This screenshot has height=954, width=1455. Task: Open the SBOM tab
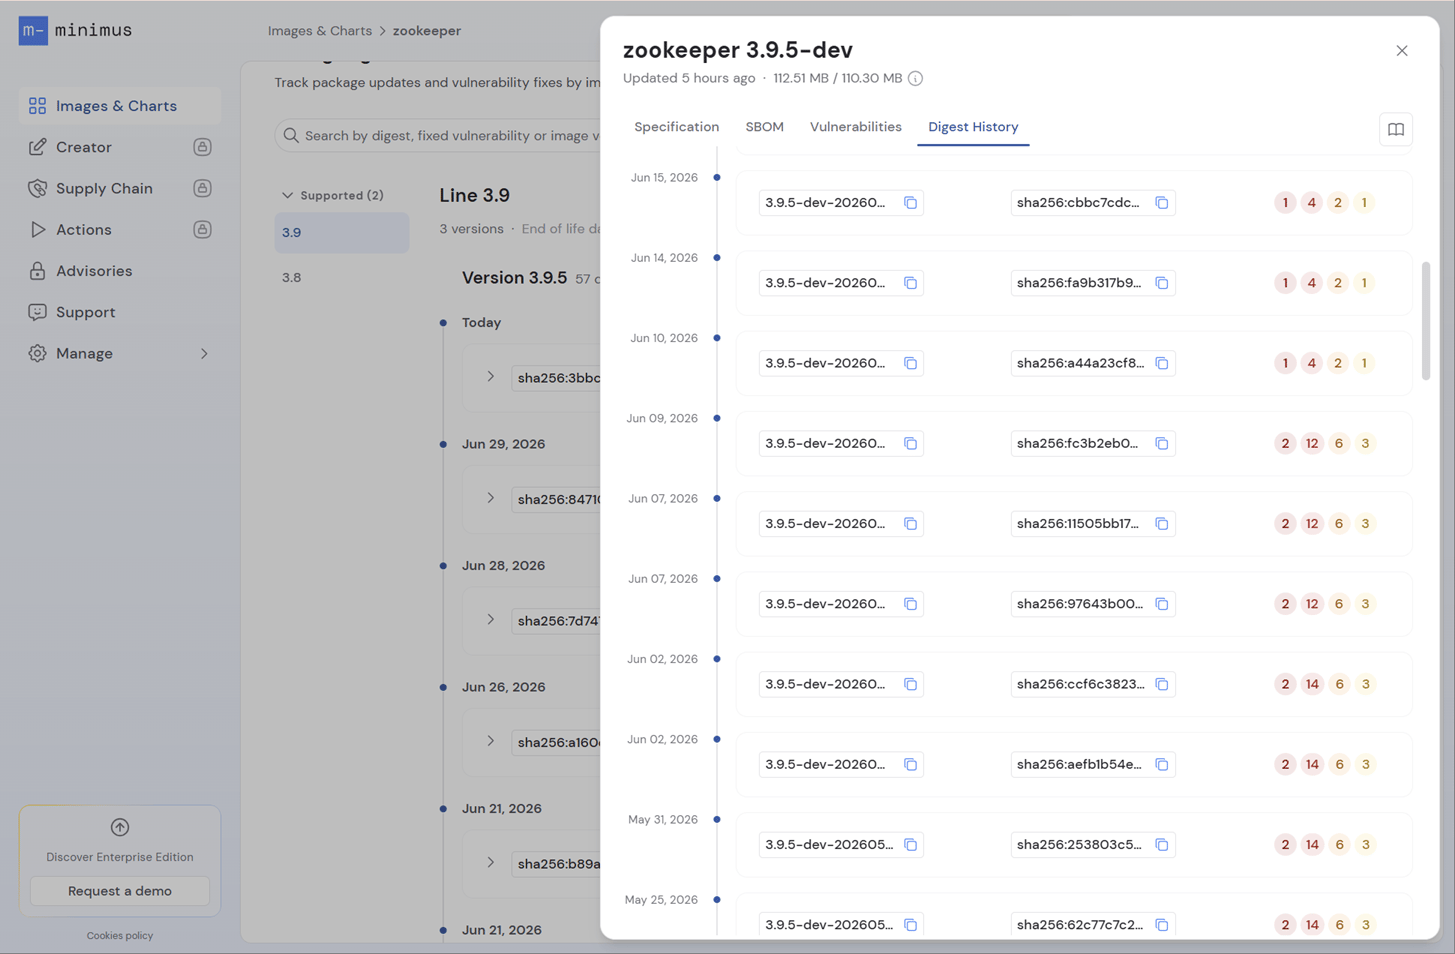tap(764, 127)
